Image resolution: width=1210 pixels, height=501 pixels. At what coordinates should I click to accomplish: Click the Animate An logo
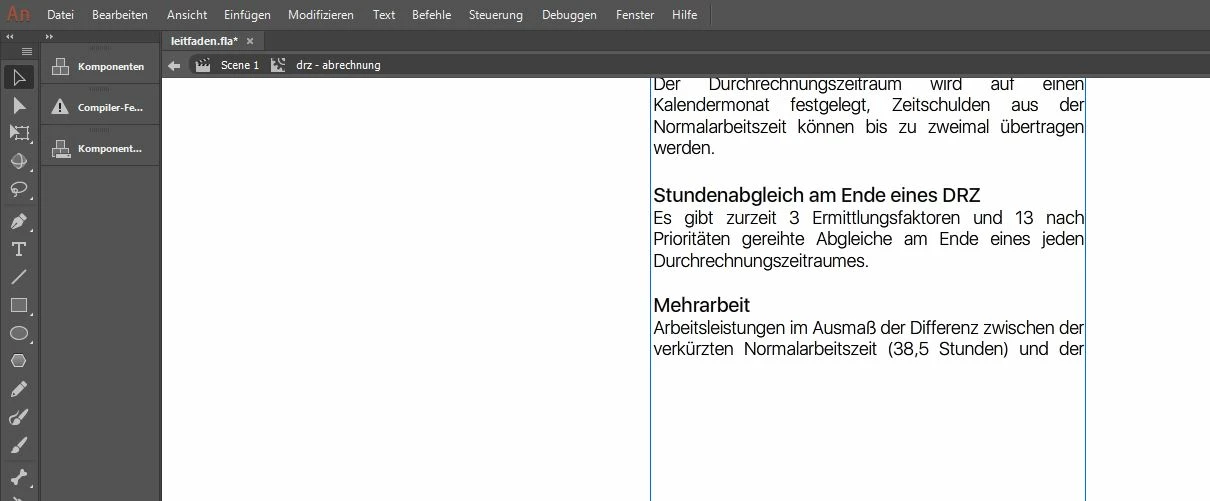coord(18,15)
